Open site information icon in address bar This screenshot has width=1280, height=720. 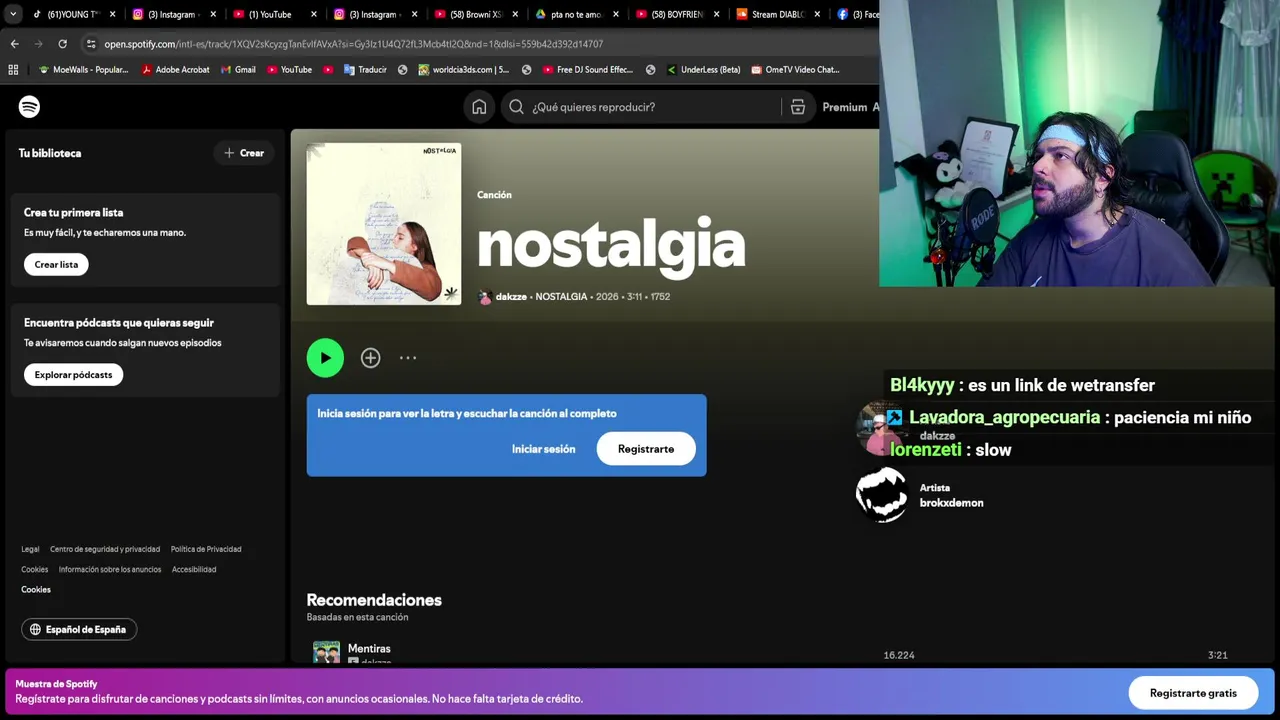click(x=91, y=44)
